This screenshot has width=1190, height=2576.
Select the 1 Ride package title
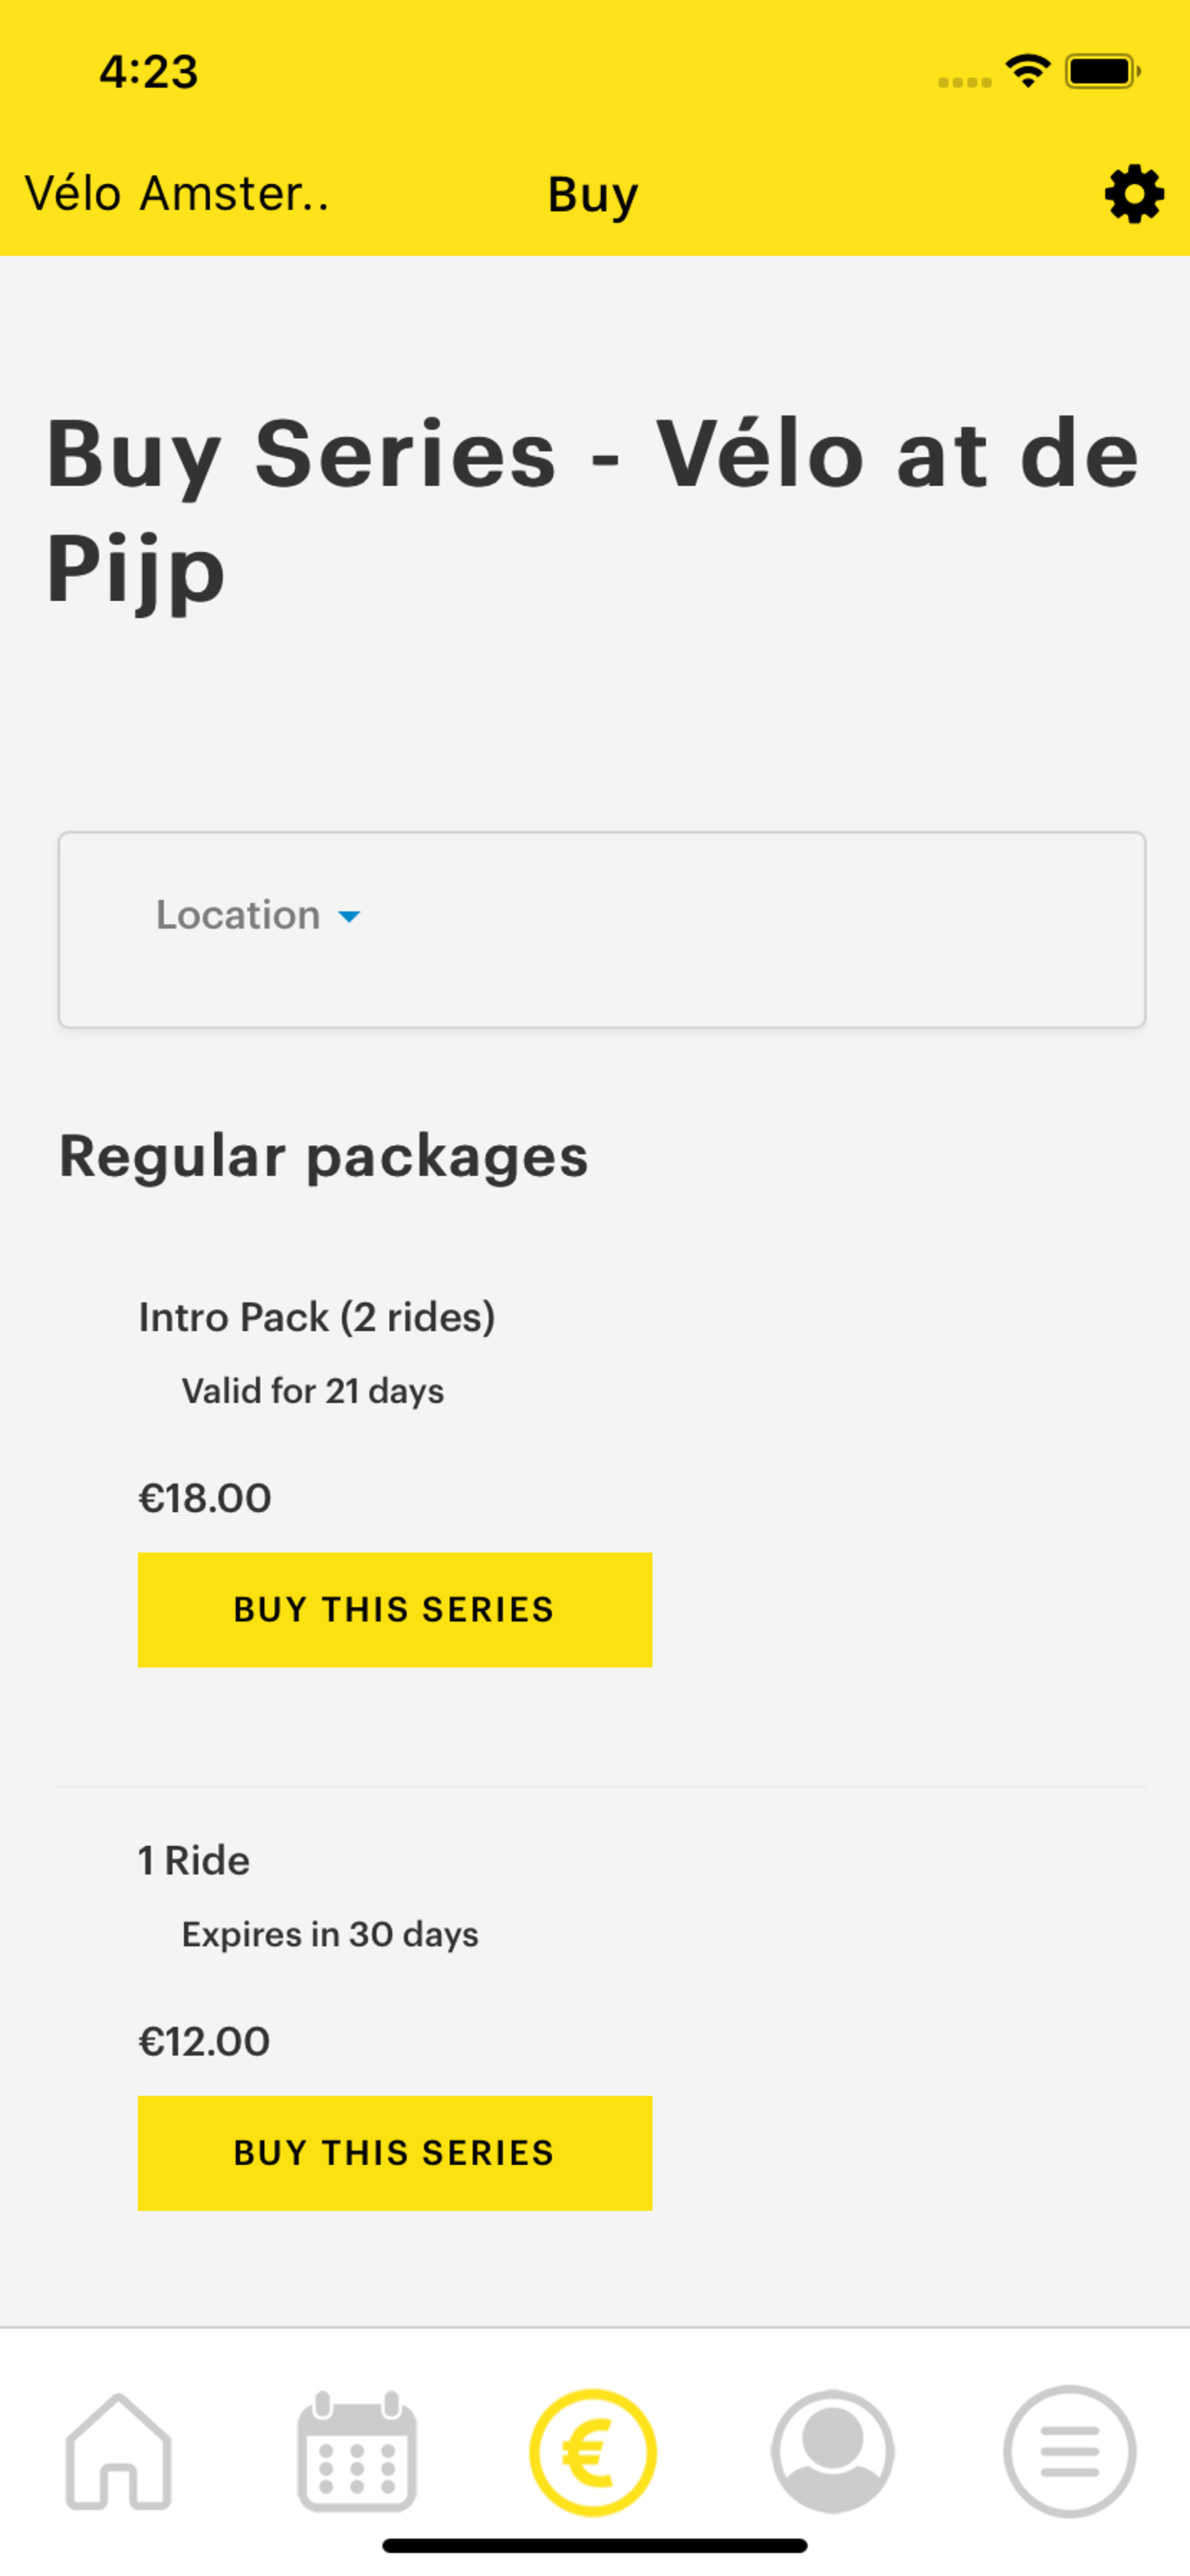click(x=194, y=1860)
